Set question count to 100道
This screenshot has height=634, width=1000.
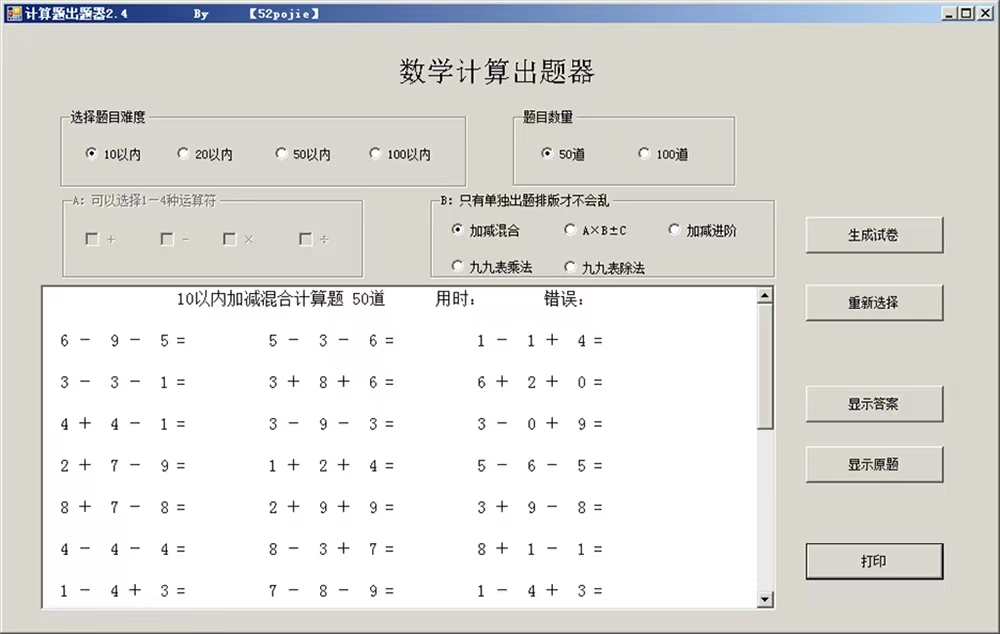[x=644, y=154]
